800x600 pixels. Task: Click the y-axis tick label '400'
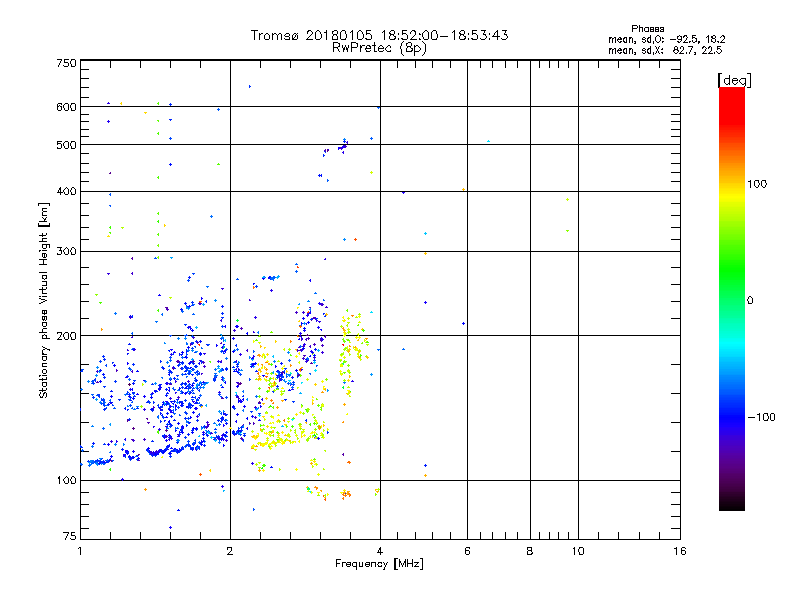[66, 191]
